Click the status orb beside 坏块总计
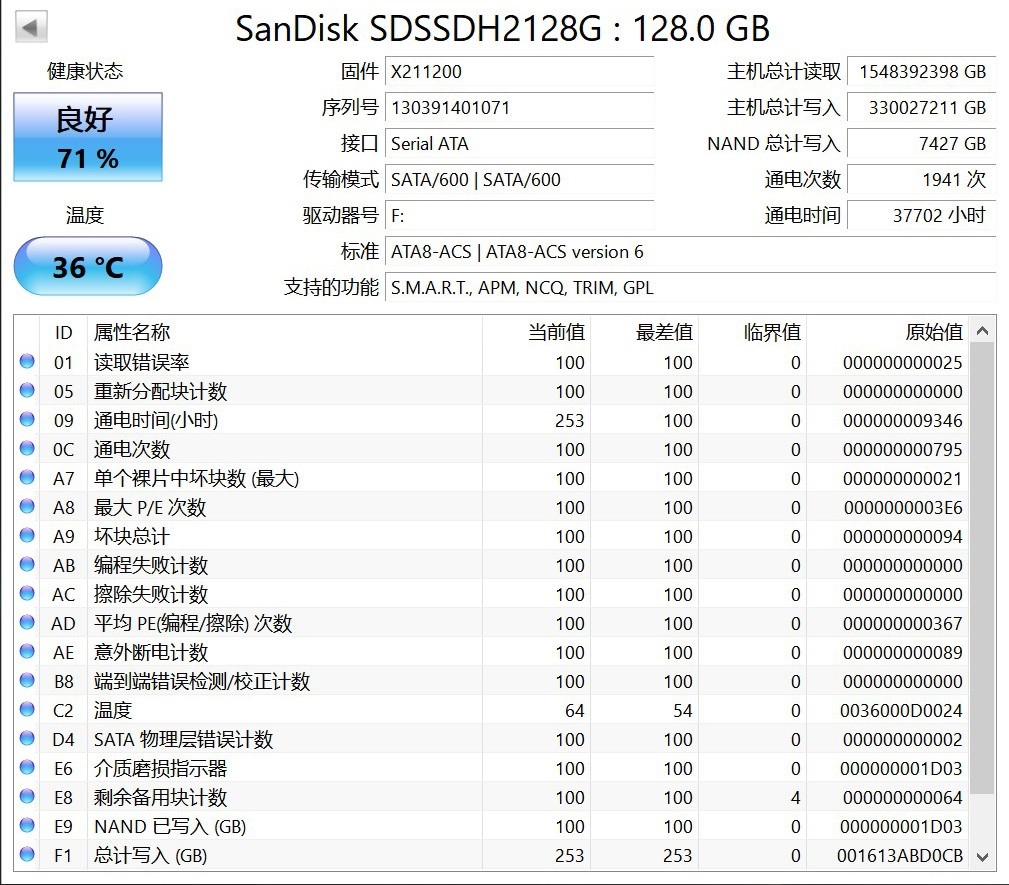 [27, 536]
